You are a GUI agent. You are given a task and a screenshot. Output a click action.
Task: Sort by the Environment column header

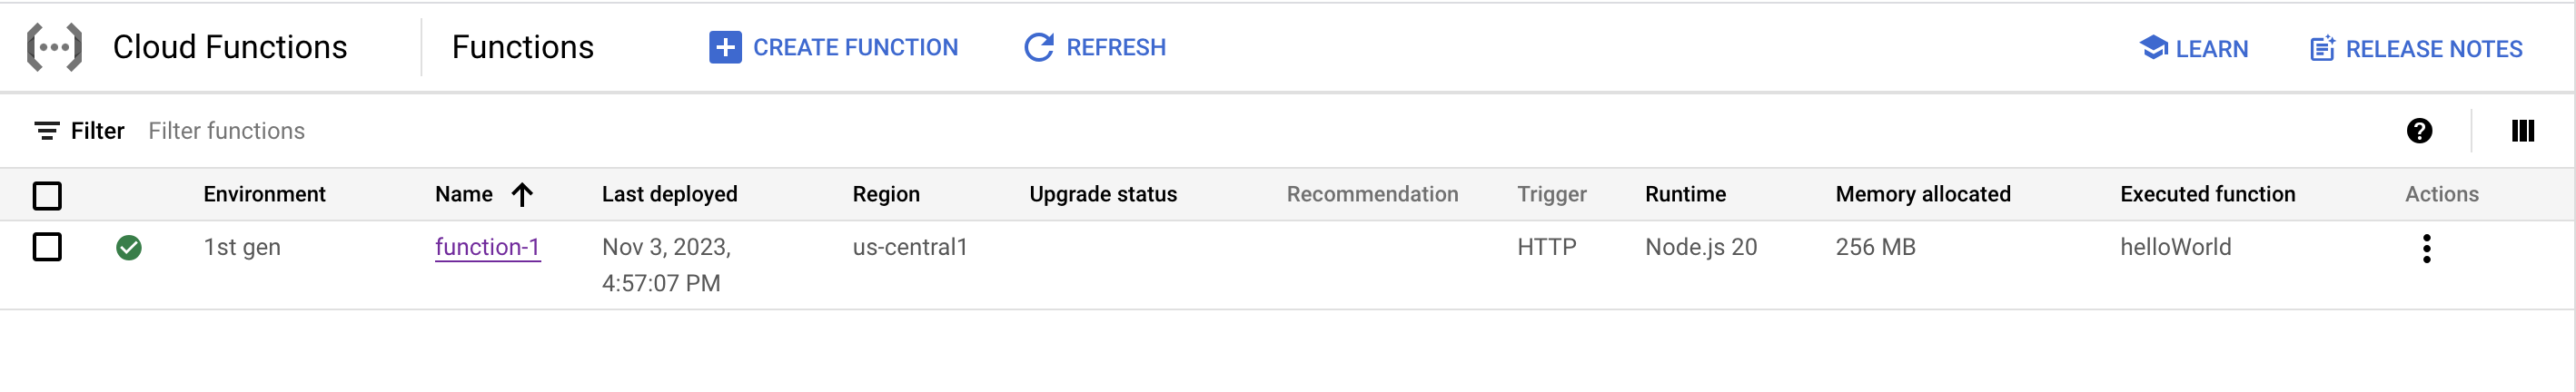264,194
